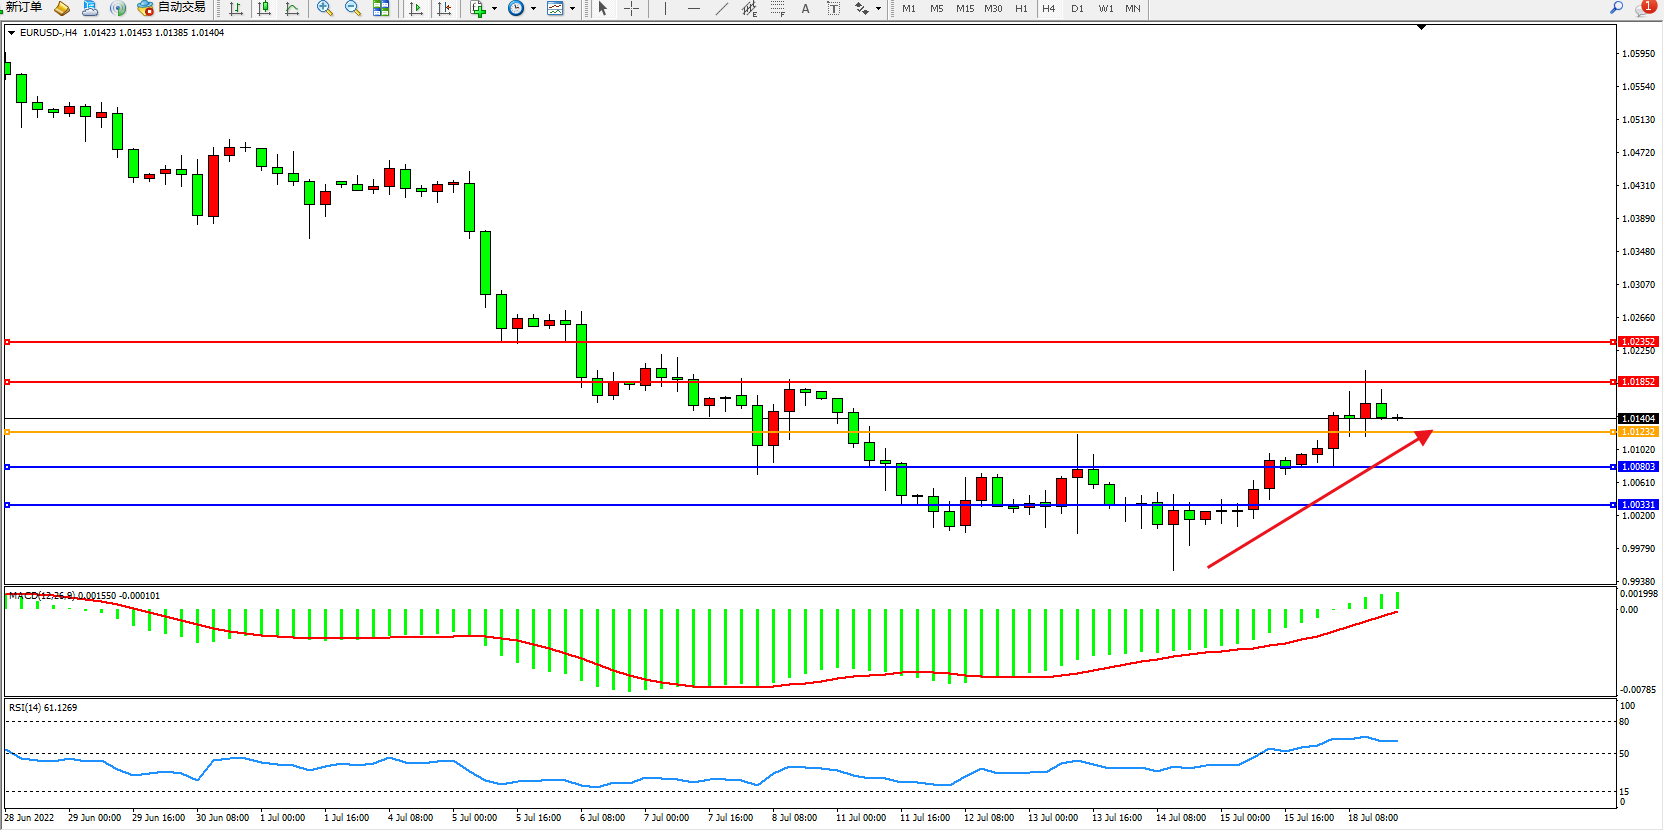This screenshot has height=831, width=1664.
Task: Click the Zoom In magnifier icon
Action: [x=324, y=8]
